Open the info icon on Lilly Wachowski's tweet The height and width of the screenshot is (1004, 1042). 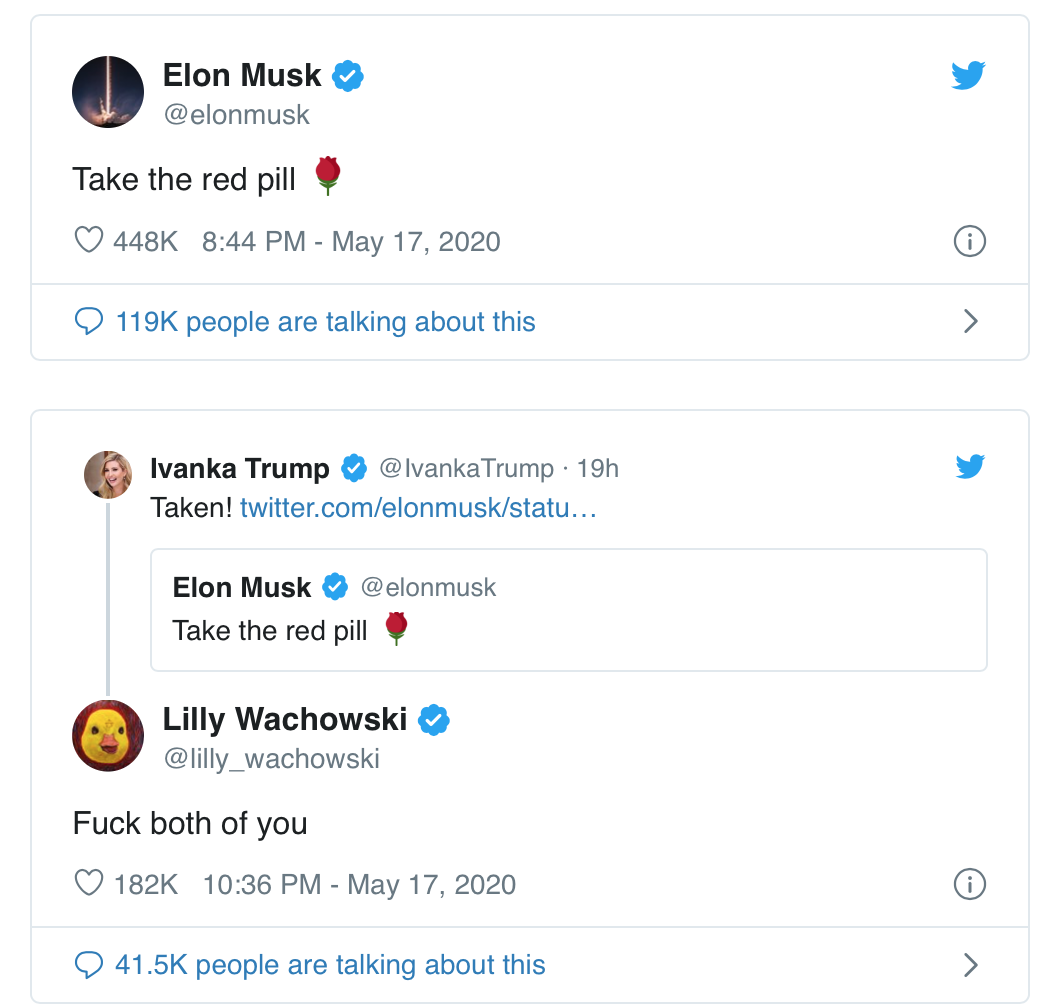tap(968, 884)
